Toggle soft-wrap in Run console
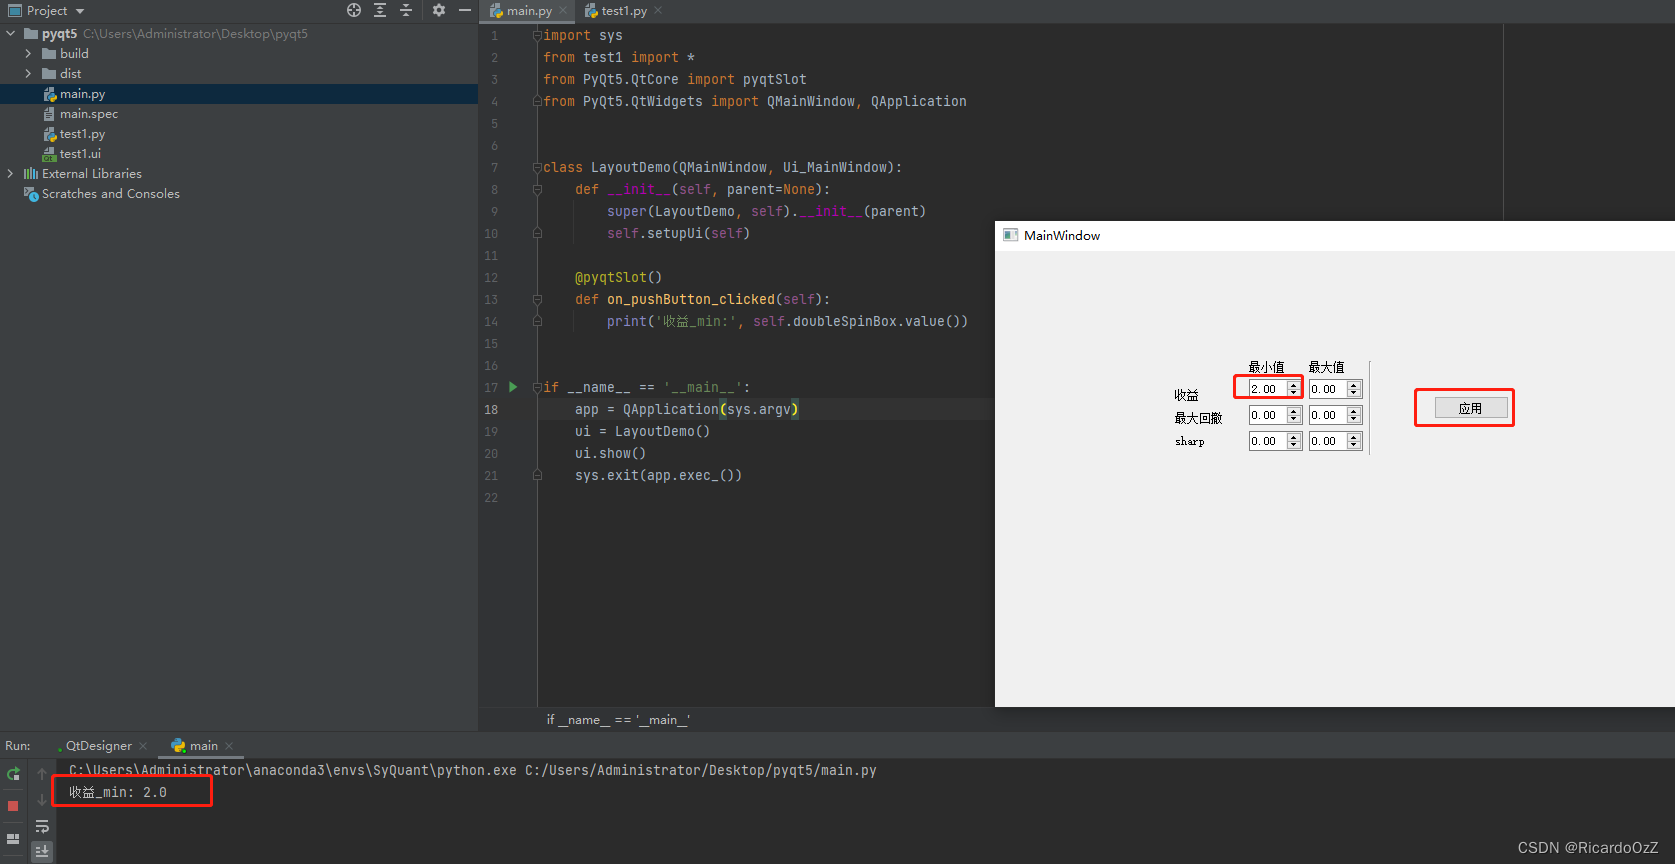Screen dimensions: 1675x864 click(41, 826)
